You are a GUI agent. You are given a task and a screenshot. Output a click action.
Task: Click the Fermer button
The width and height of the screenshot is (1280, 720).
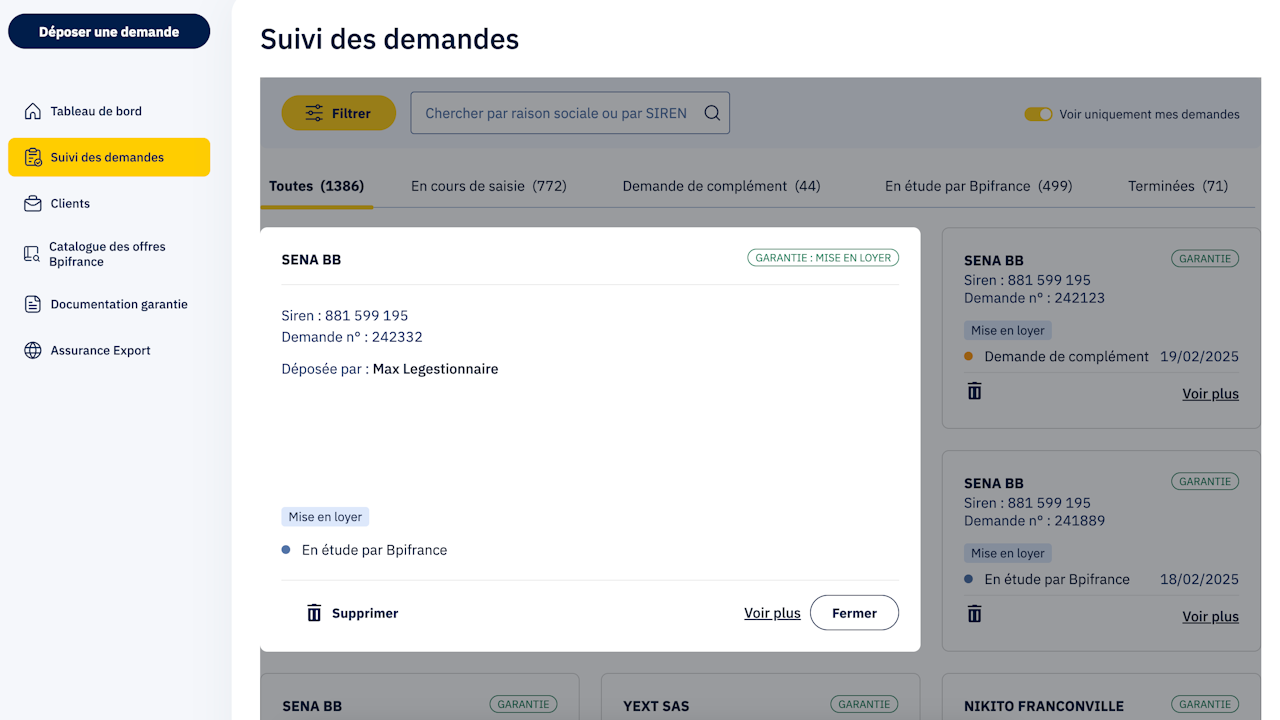pyautogui.click(x=854, y=613)
